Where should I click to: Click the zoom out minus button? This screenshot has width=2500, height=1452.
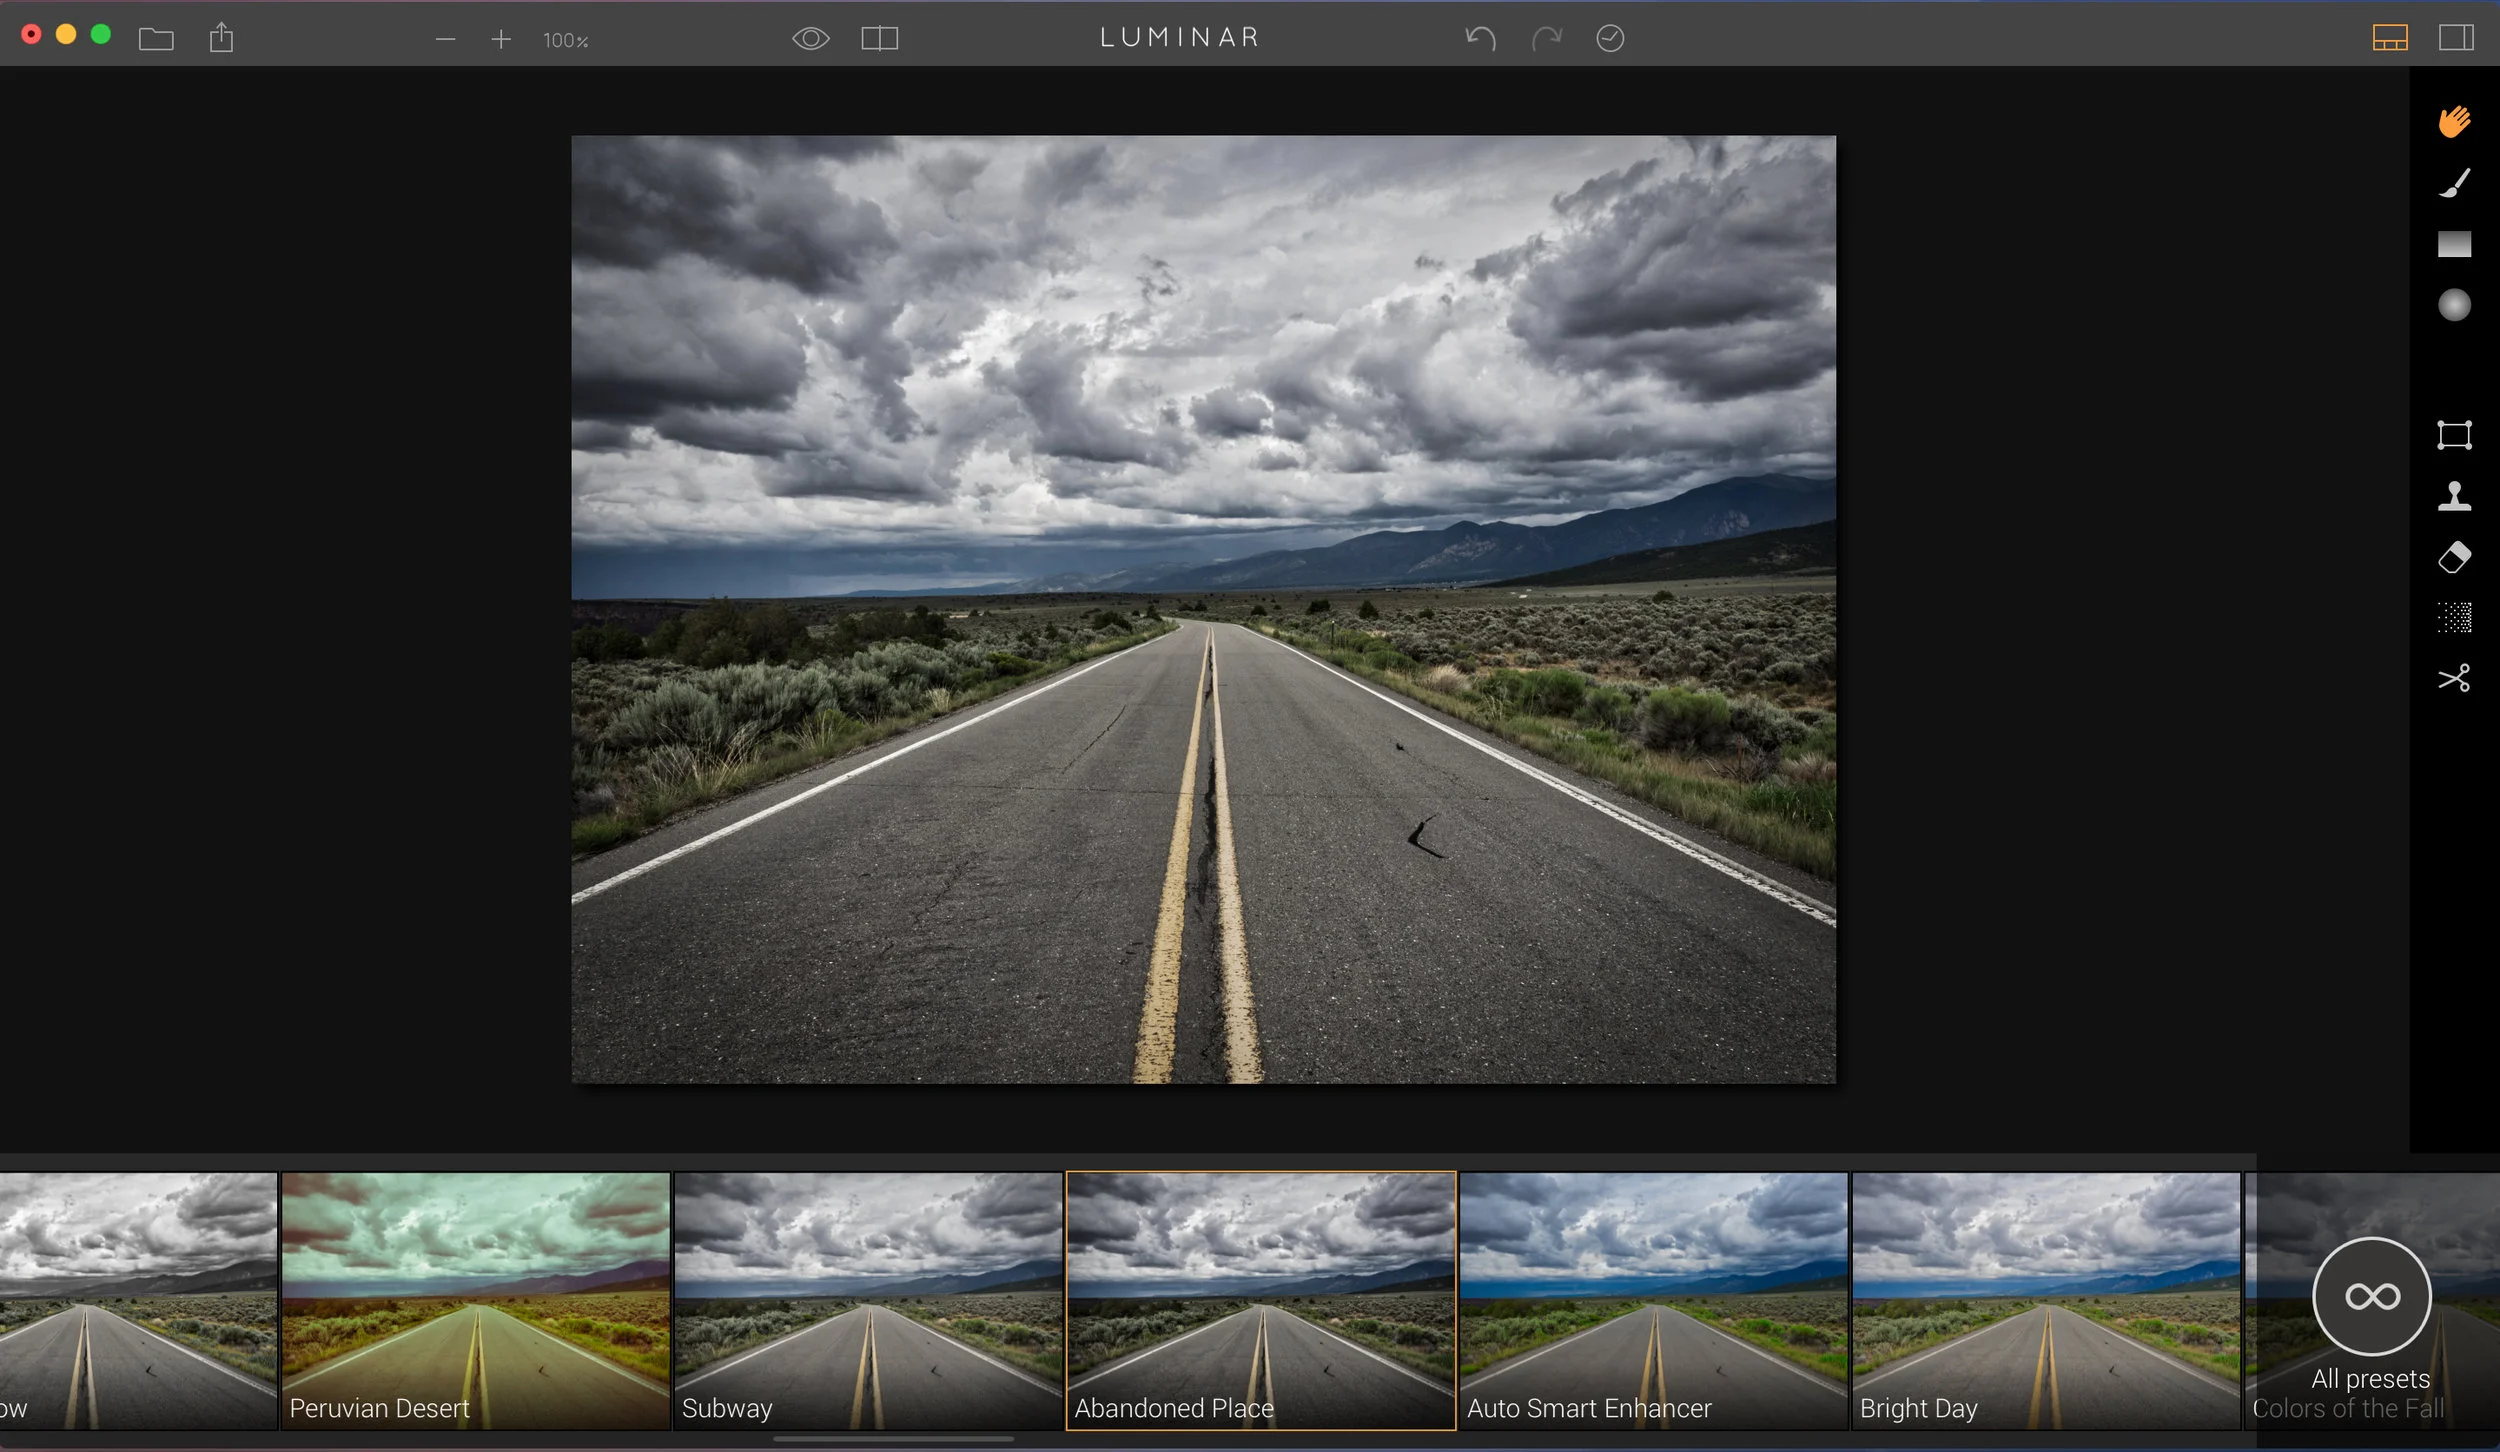(x=446, y=40)
